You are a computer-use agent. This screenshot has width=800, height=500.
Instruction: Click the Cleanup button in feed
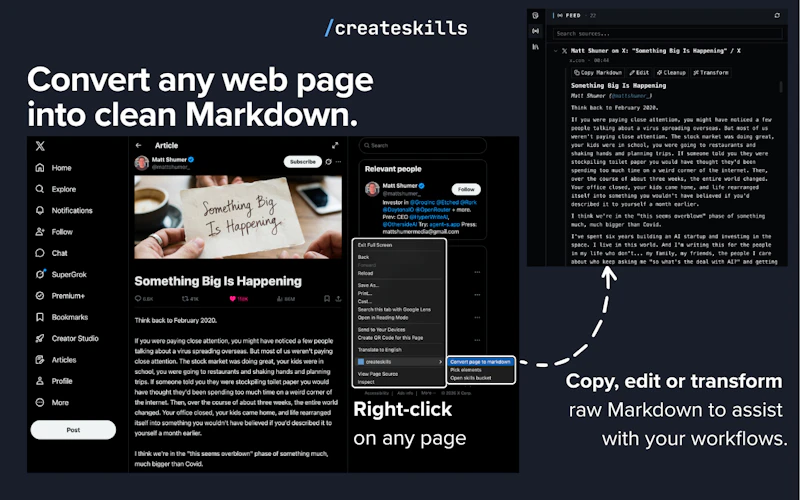tap(671, 73)
